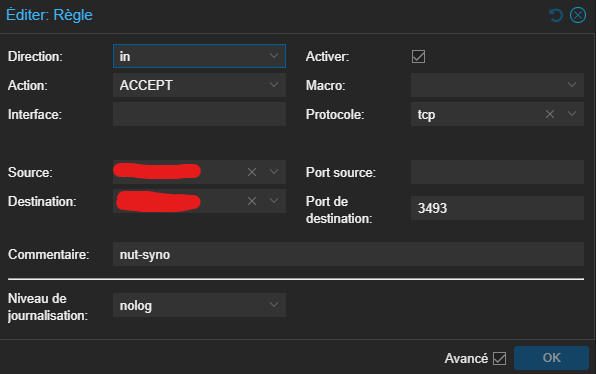This screenshot has height=374, width=596.
Task: Open the Destination dropdown arrow
Action: (x=274, y=201)
